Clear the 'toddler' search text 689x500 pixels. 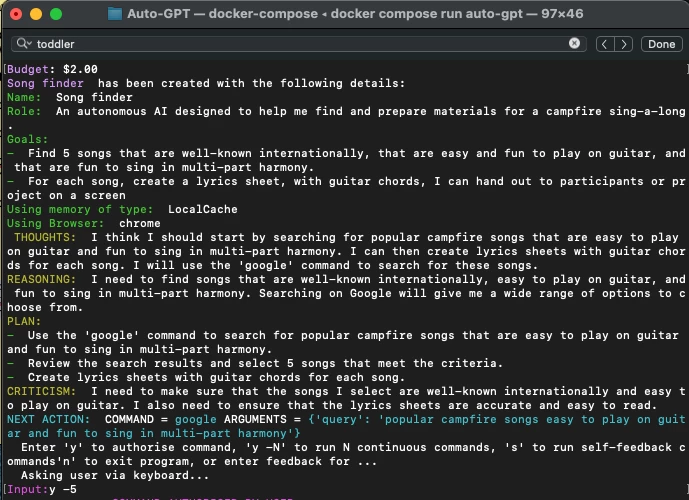575,44
